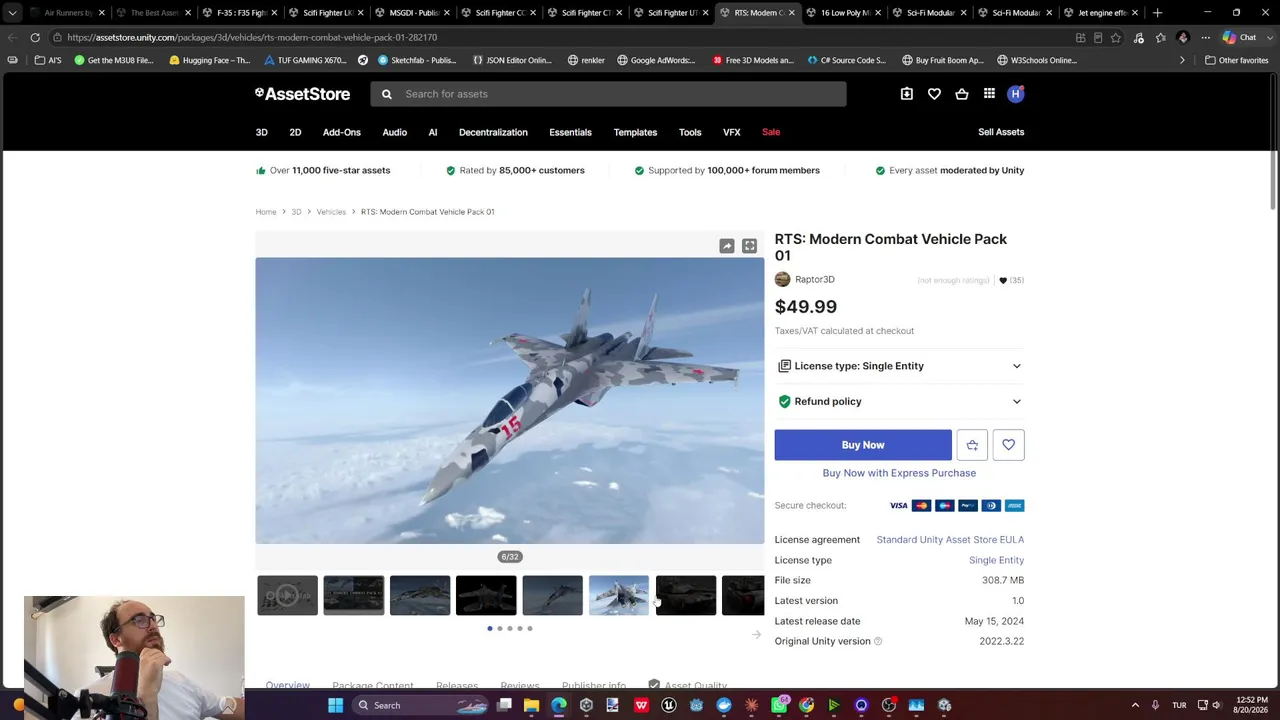The image size is (1280, 720).
Task: Click the Buy Now button
Action: point(863,445)
